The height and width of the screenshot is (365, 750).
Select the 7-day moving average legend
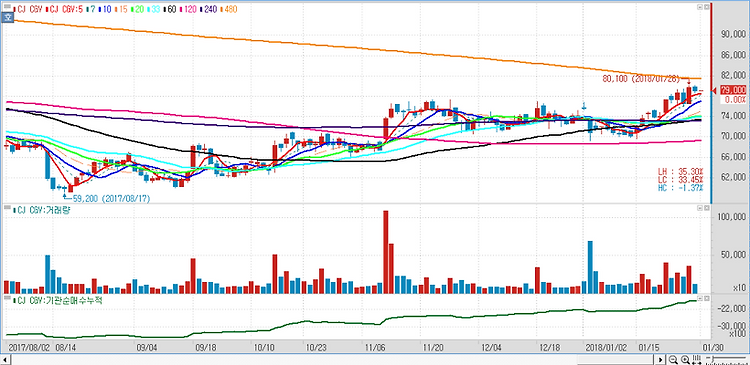click(91, 9)
